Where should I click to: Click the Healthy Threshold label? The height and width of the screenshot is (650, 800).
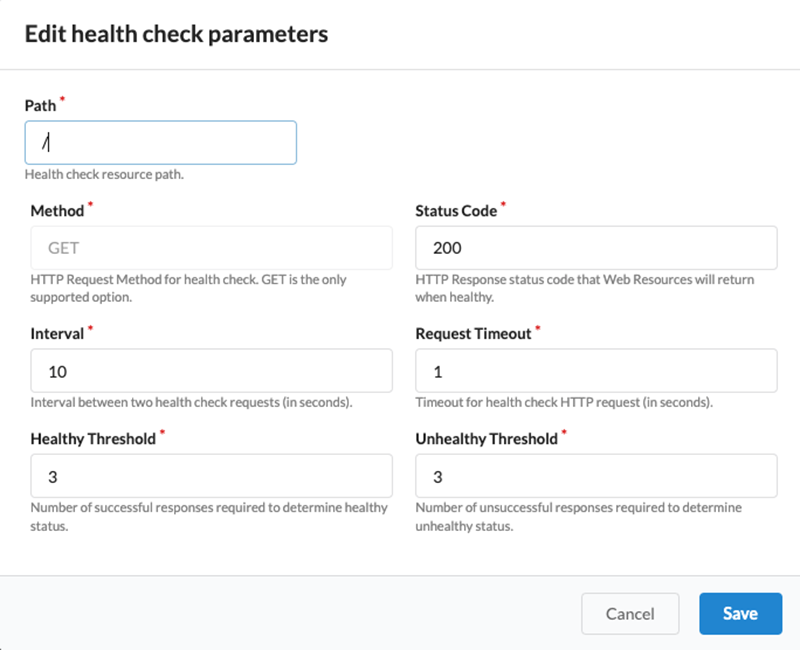tap(93, 439)
